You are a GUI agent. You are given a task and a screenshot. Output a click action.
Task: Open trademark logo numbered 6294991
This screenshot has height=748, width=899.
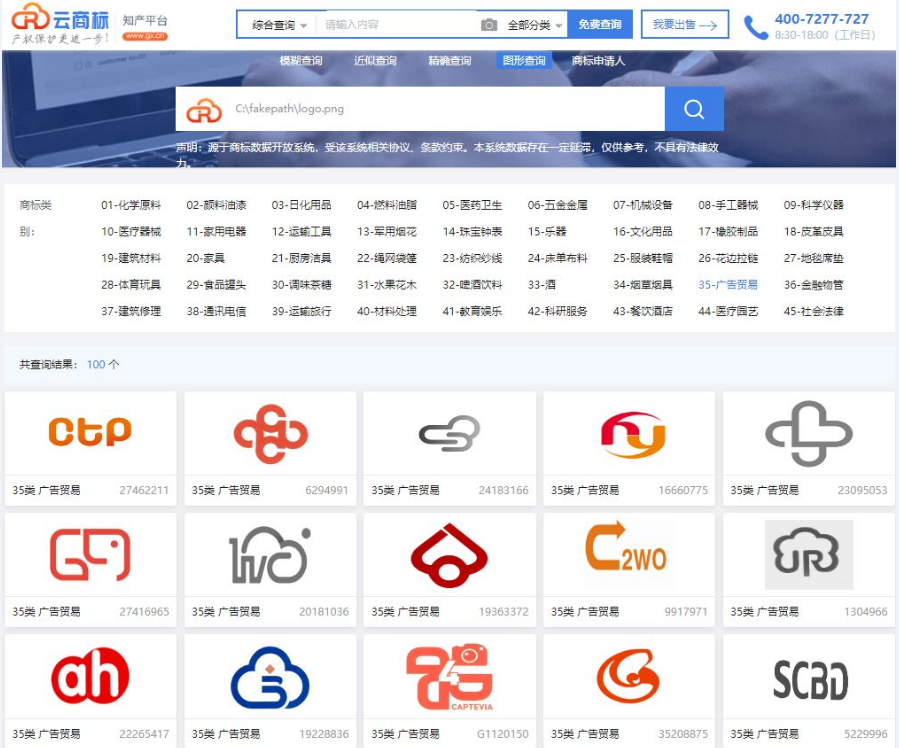(270, 434)
